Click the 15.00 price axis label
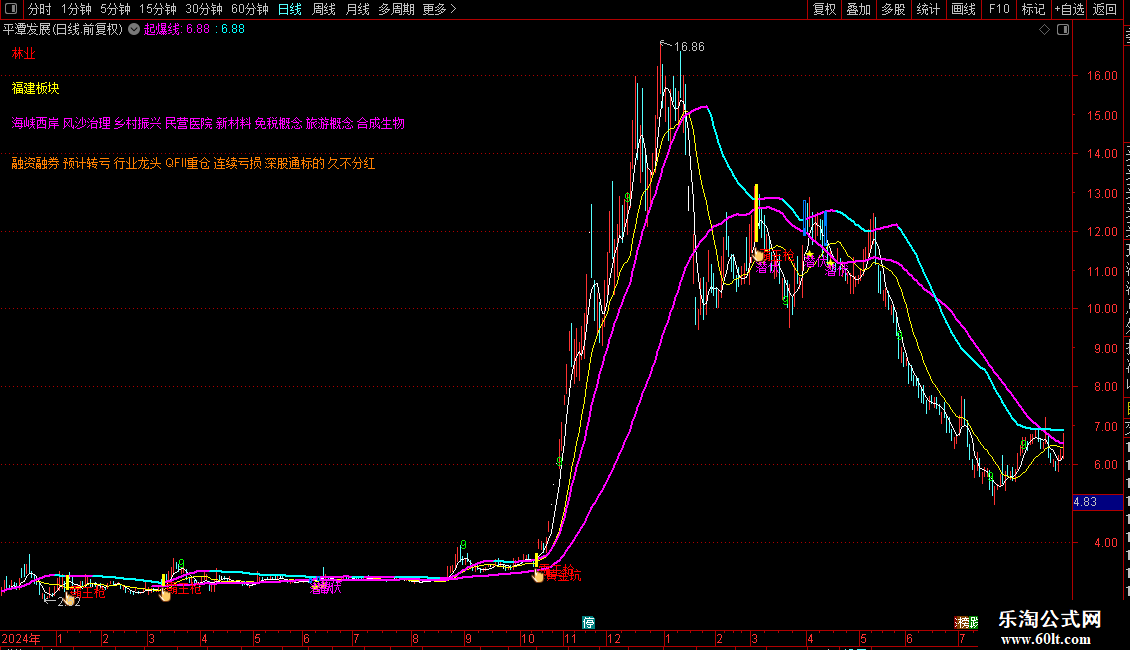The height and width of the screenshot is (650, 1130). coord(1103,115)
